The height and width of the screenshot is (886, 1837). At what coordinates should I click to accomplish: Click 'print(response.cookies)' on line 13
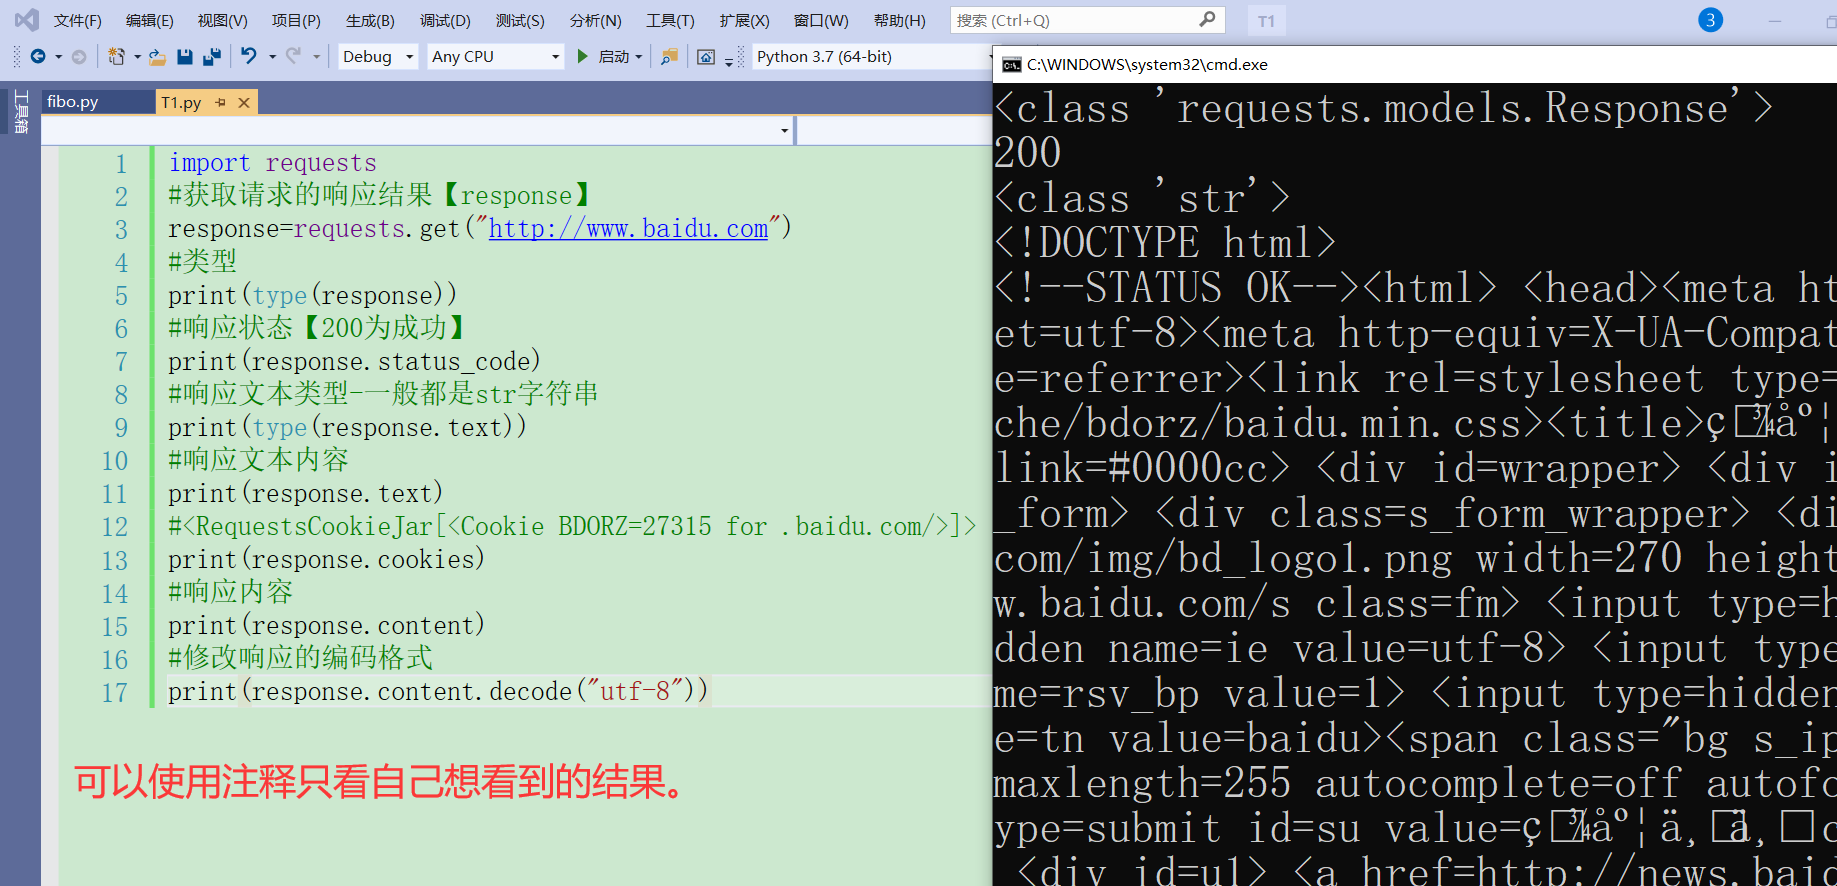(x=326, y=559)
